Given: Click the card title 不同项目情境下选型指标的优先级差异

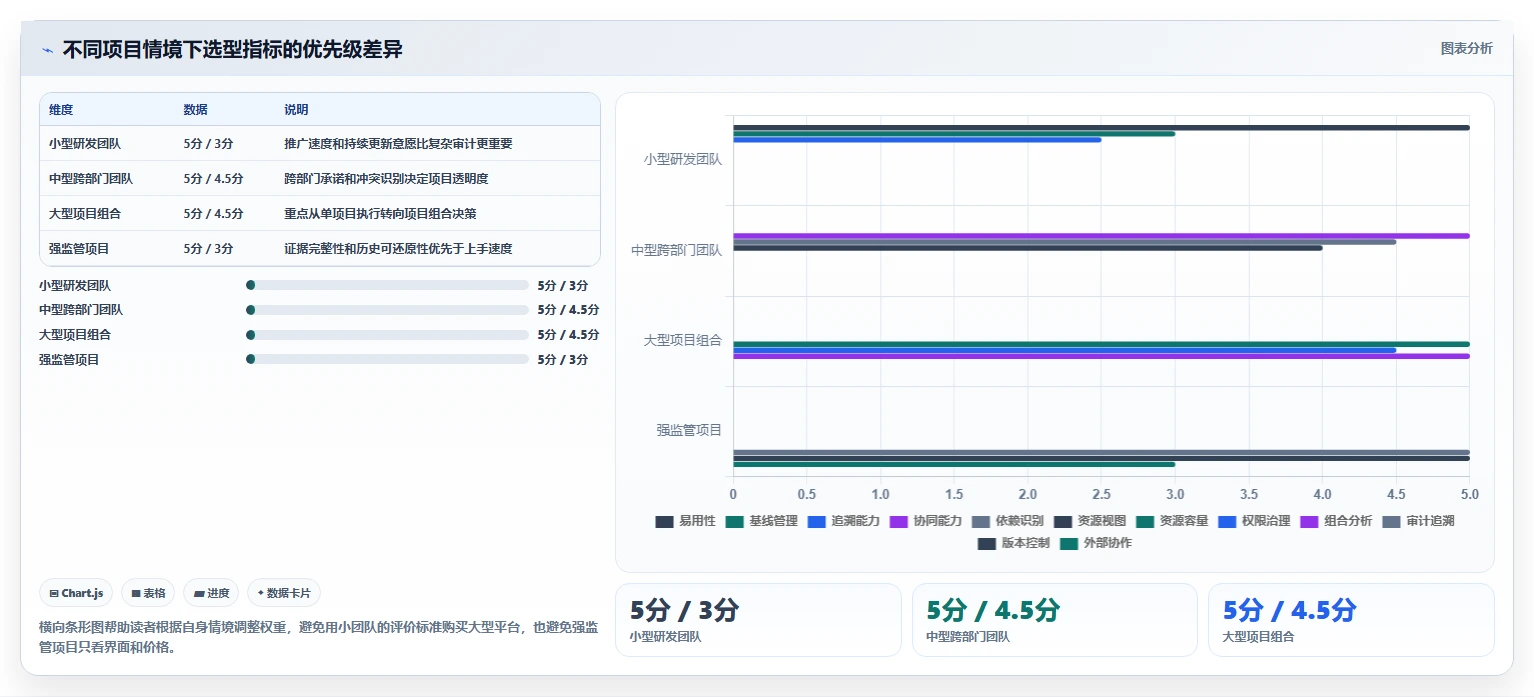Looking at the screenshot, I should 233,50.
